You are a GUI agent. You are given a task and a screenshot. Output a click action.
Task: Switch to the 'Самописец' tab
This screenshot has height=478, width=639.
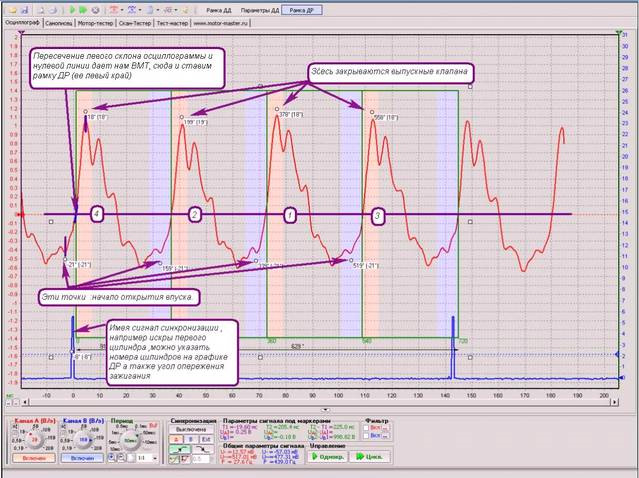pyautogui.click(x=59, y=23)
